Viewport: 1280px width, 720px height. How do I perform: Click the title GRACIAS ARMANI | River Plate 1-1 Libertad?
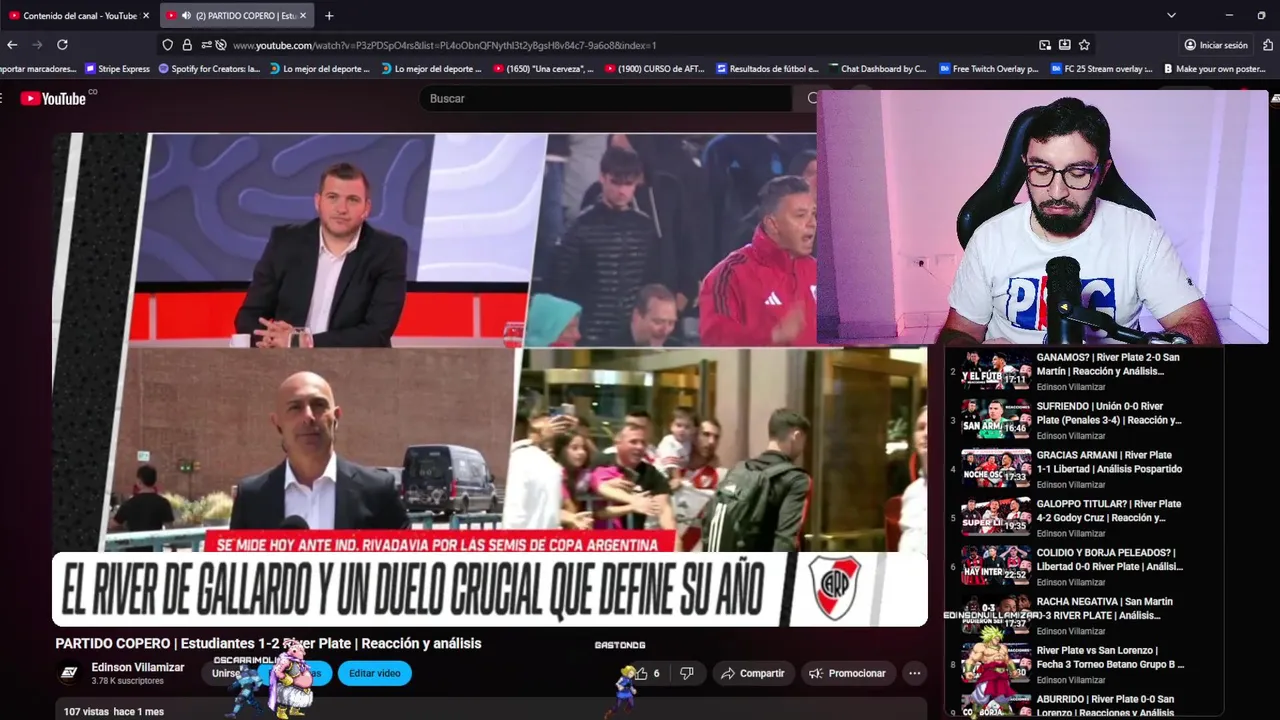click(x=1110, y=462)
